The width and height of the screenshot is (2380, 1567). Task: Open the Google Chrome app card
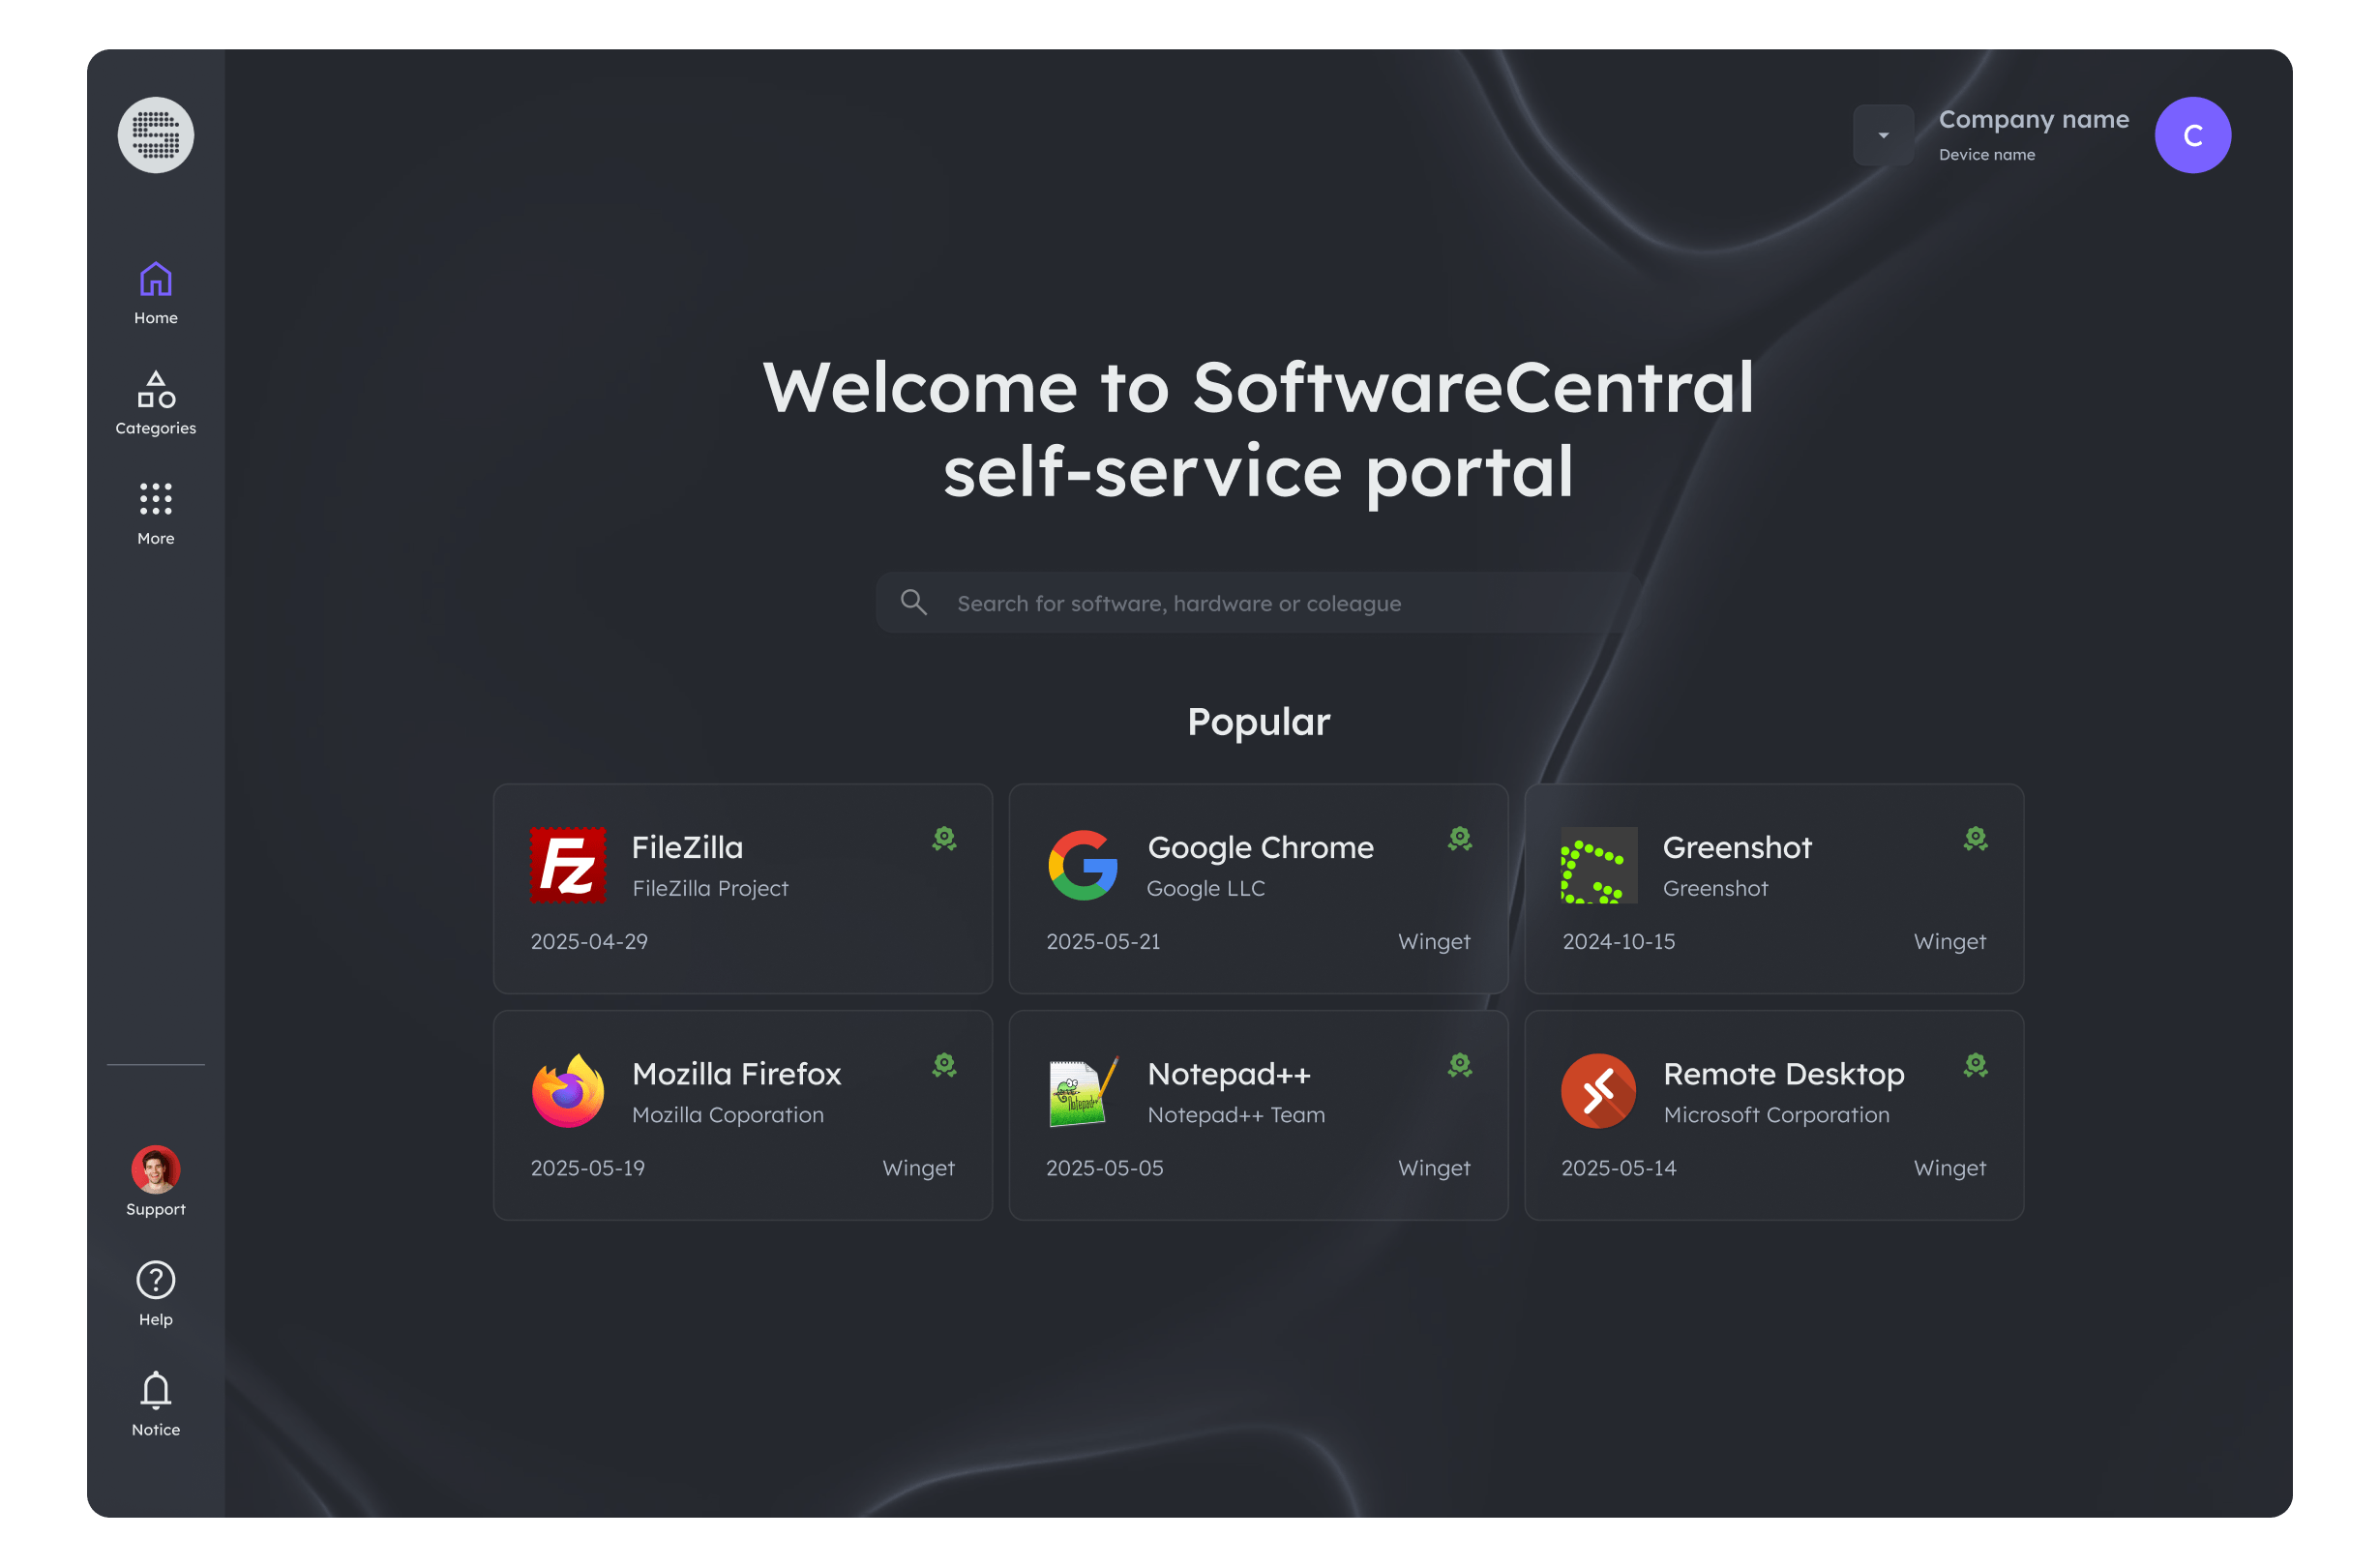click(1258, 888)
